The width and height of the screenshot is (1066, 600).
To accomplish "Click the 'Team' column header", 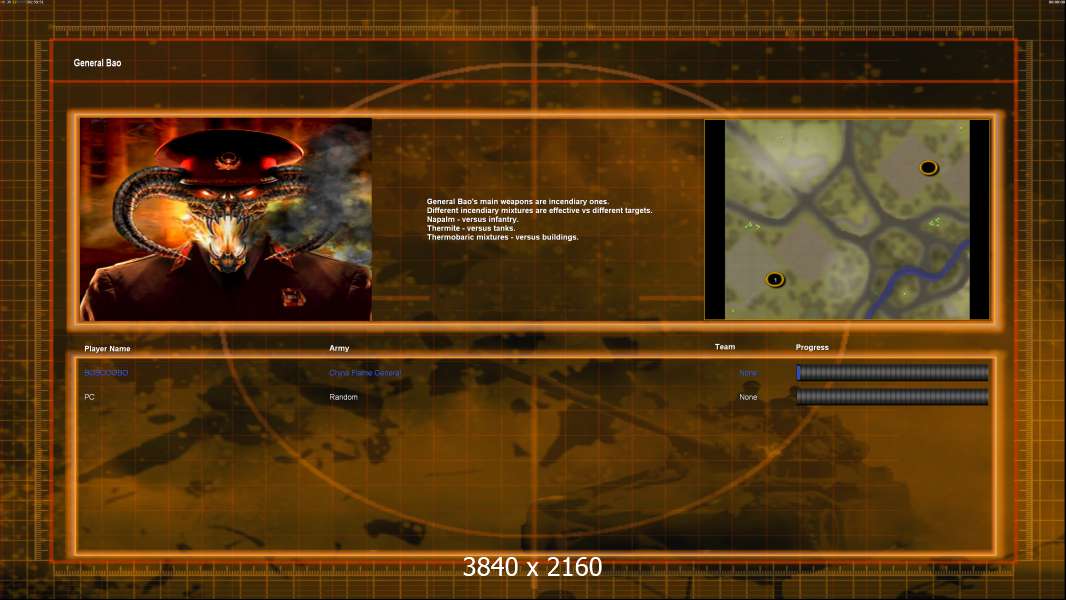I will coord(725,347).
